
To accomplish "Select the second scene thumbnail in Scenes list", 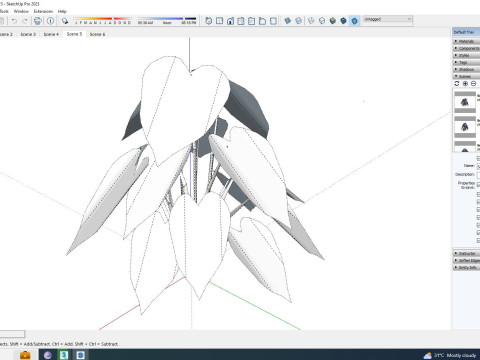I will click(465, 127).
